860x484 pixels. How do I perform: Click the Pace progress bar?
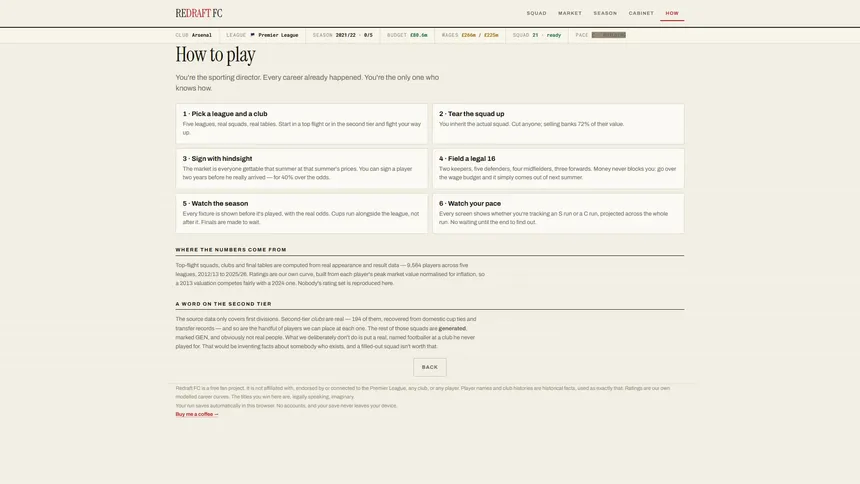(608, 35)
